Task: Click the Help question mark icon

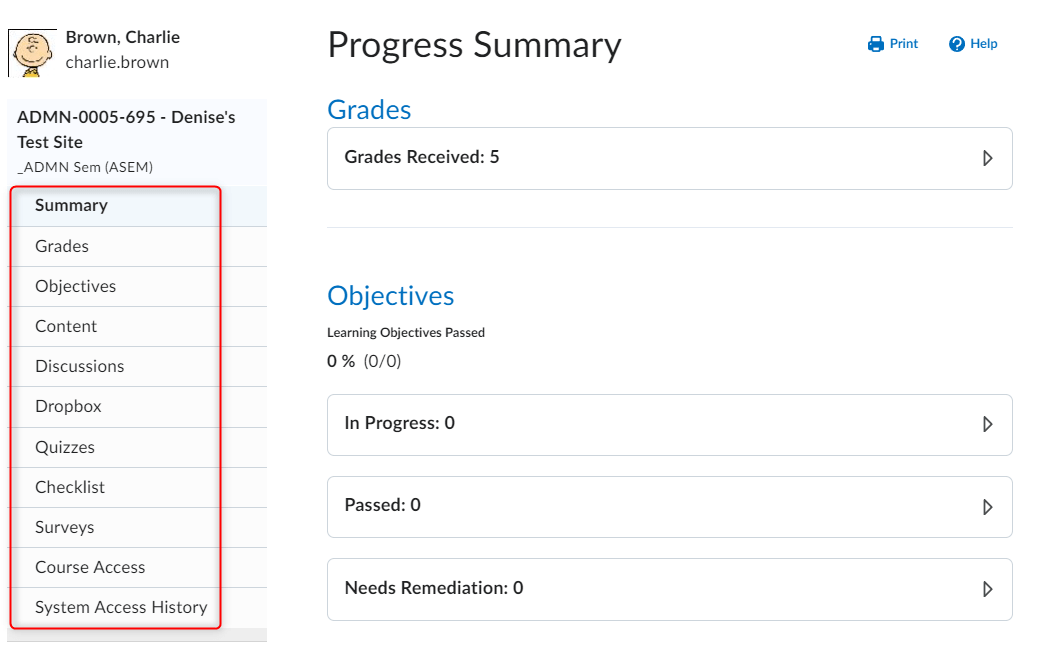Action: pos(957,44)
